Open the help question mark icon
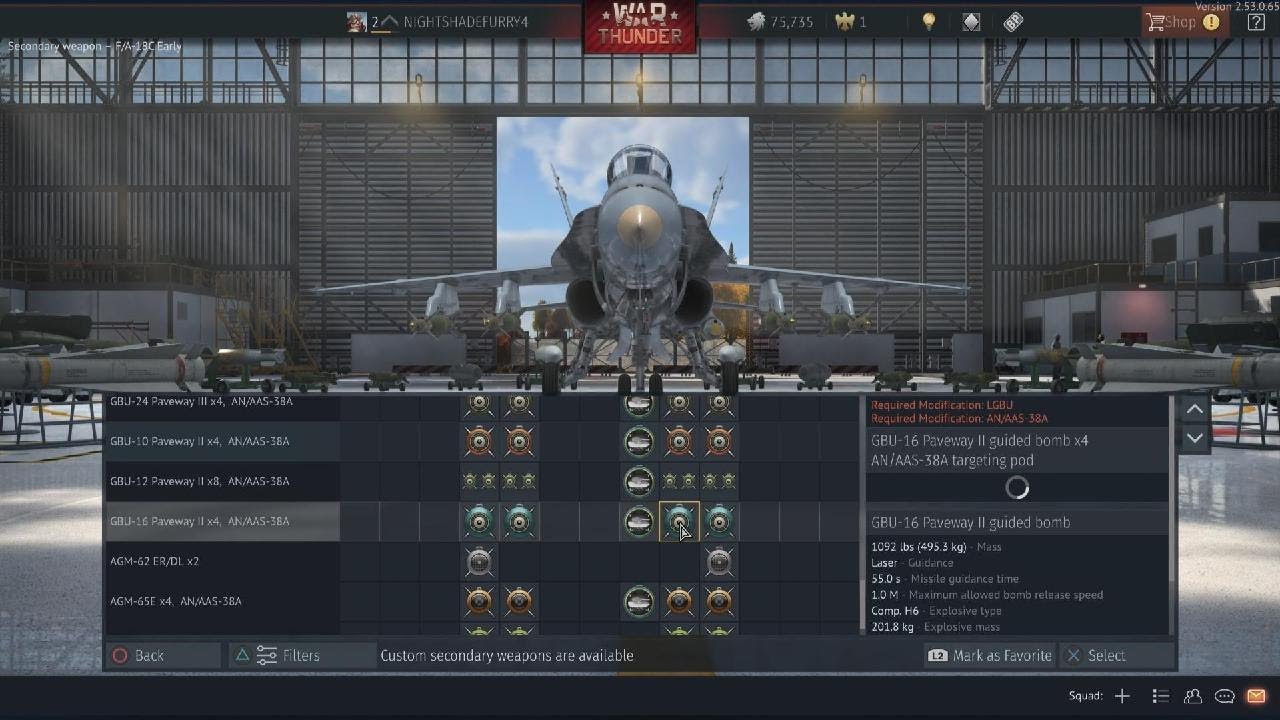1280x720 pixels. (x=1256, y=22)
